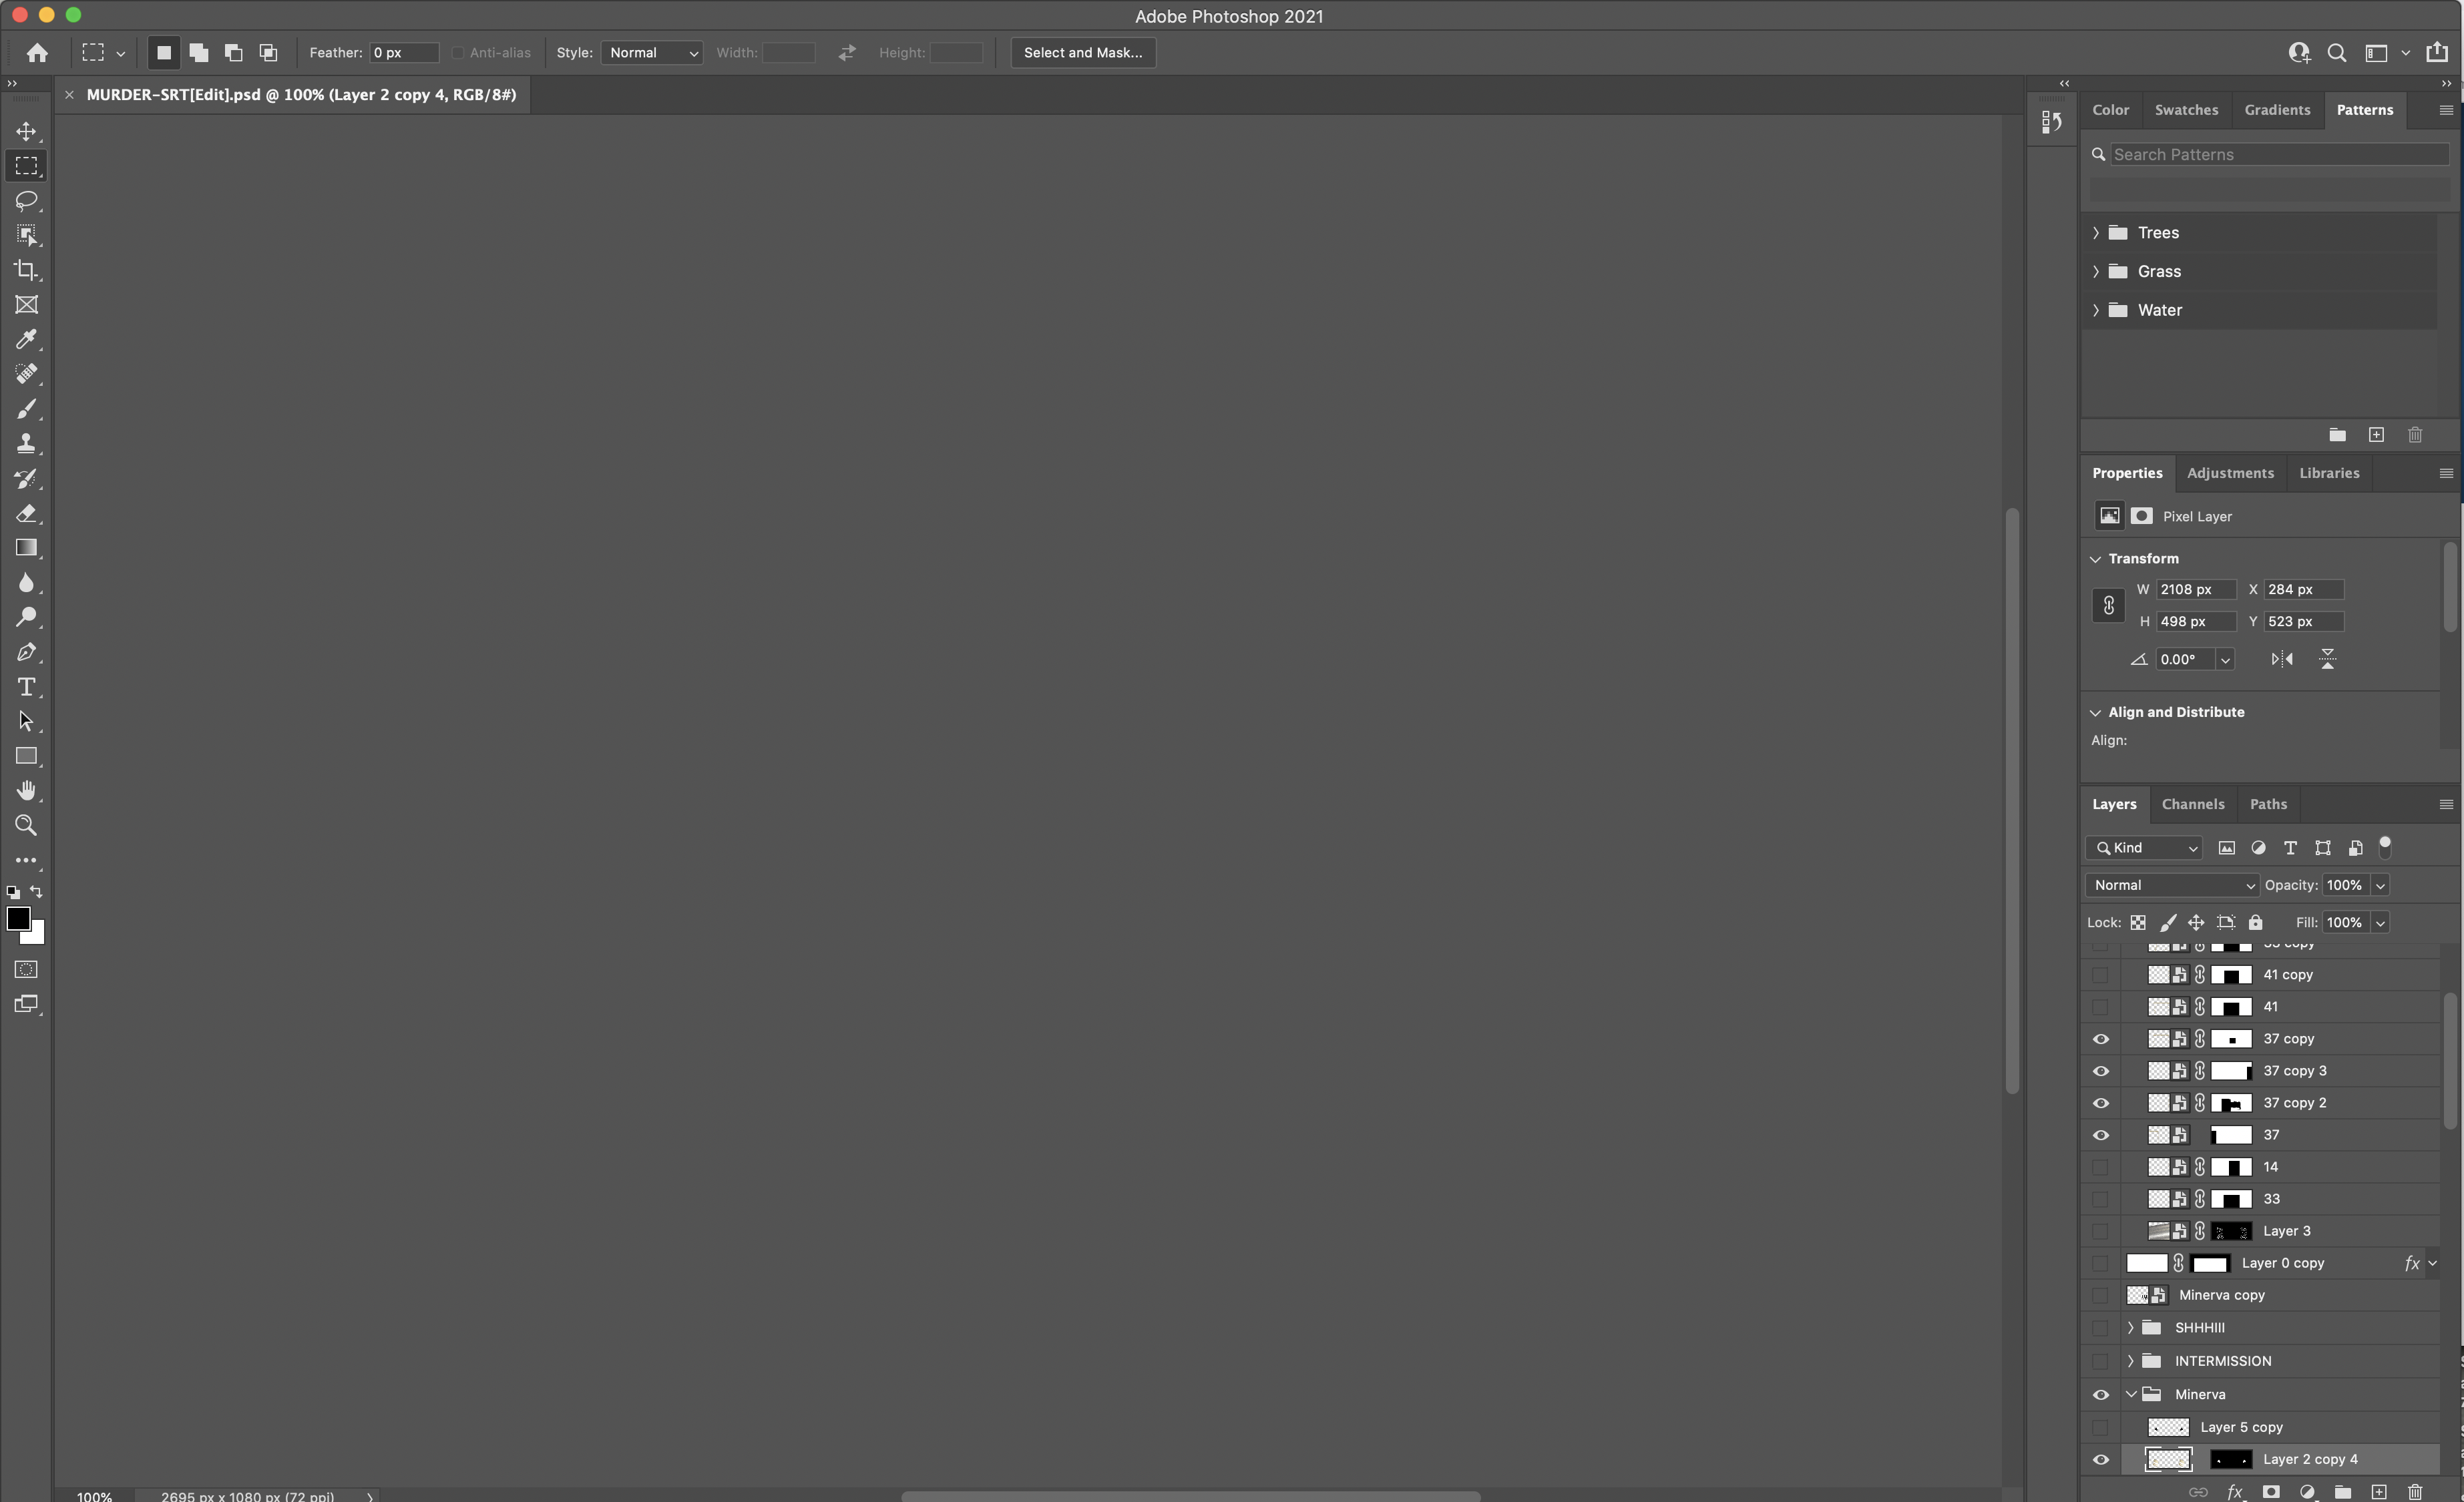Open the layer styles fx menu
This screenshot has height=1502, width=2464.
2236,1491
